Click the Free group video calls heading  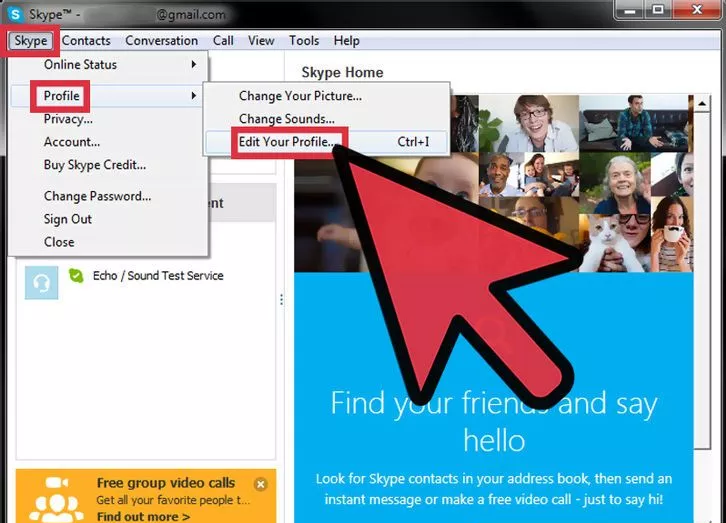[x=166, y=483]
